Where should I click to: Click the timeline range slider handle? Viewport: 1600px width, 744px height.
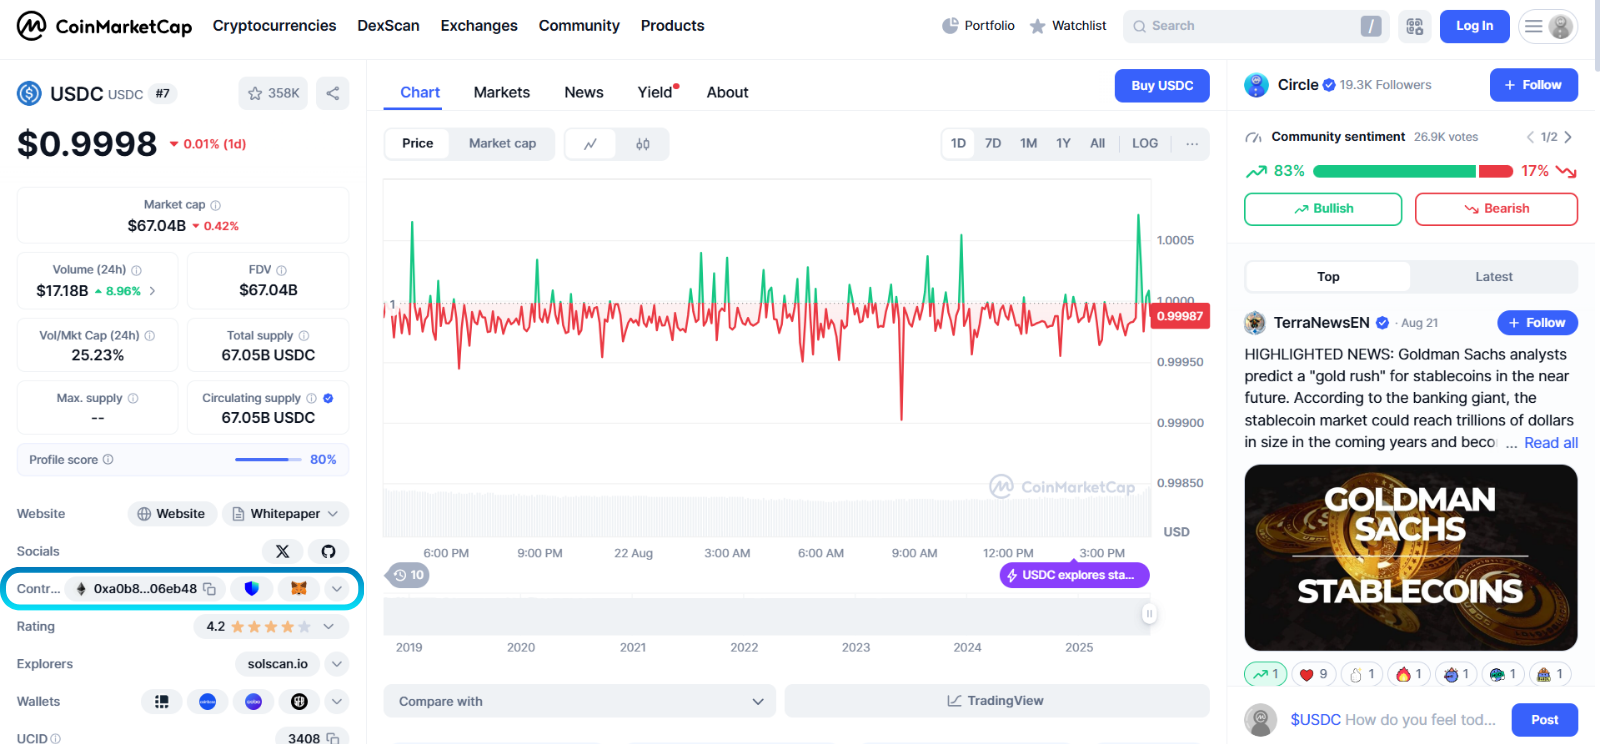pyautogui.click(x=1149, y=614)
